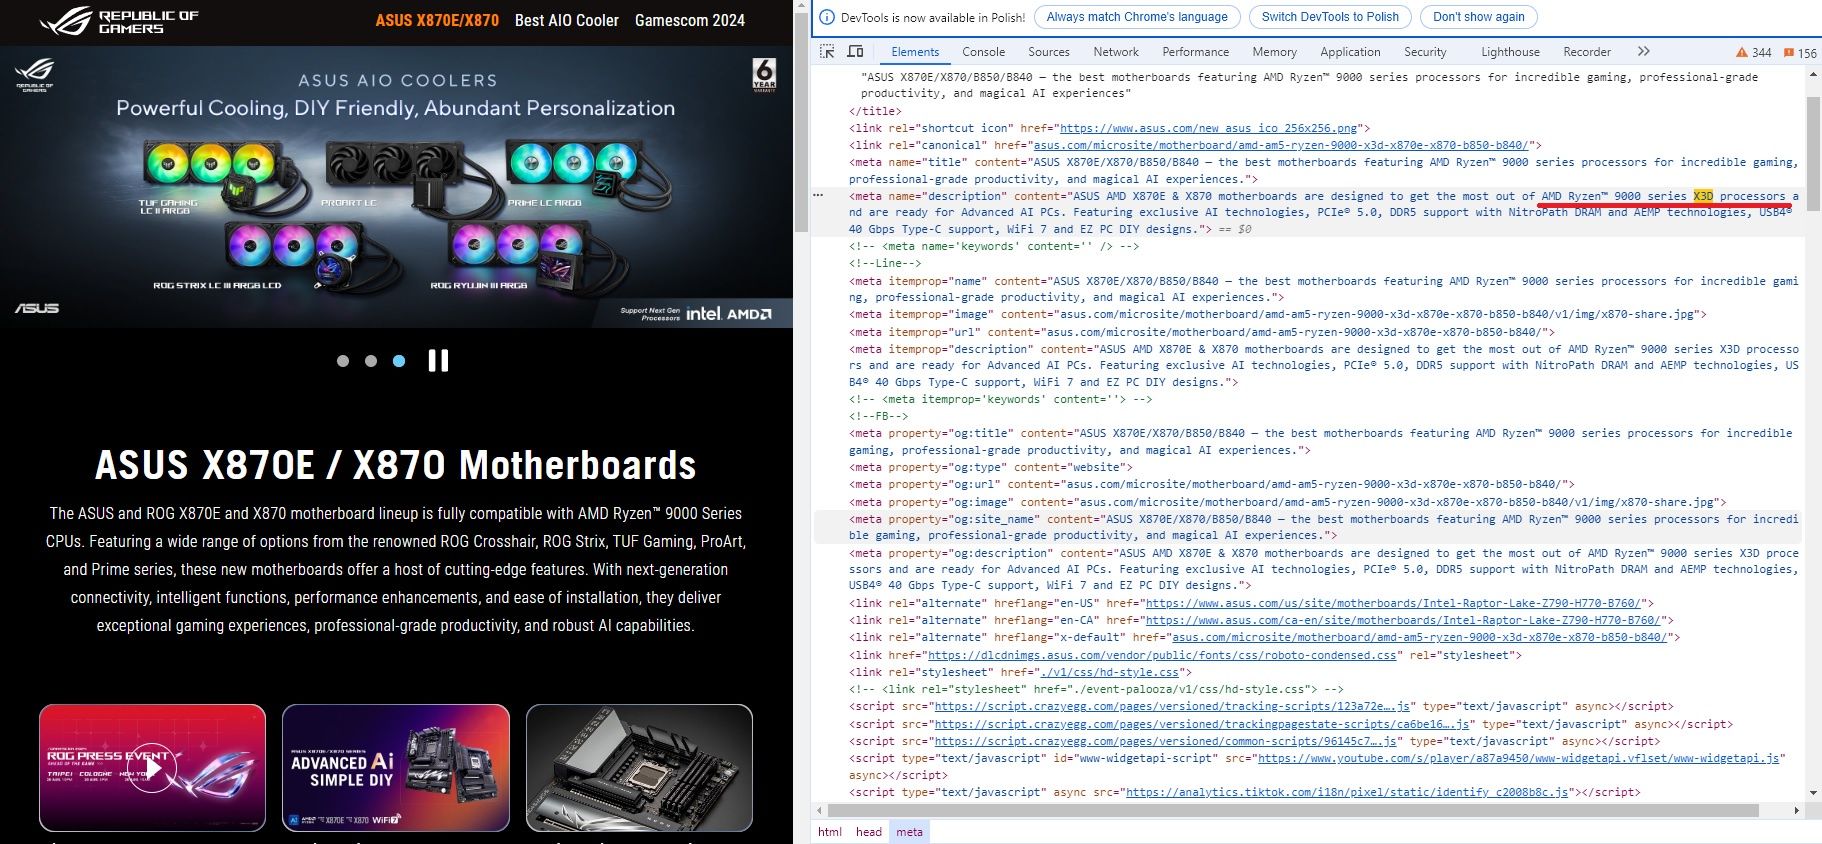Open the ./v1/css/hd-style.css stylesheet link
1822x844 pixels.
pyautogui.click(x=1109, y=672)
